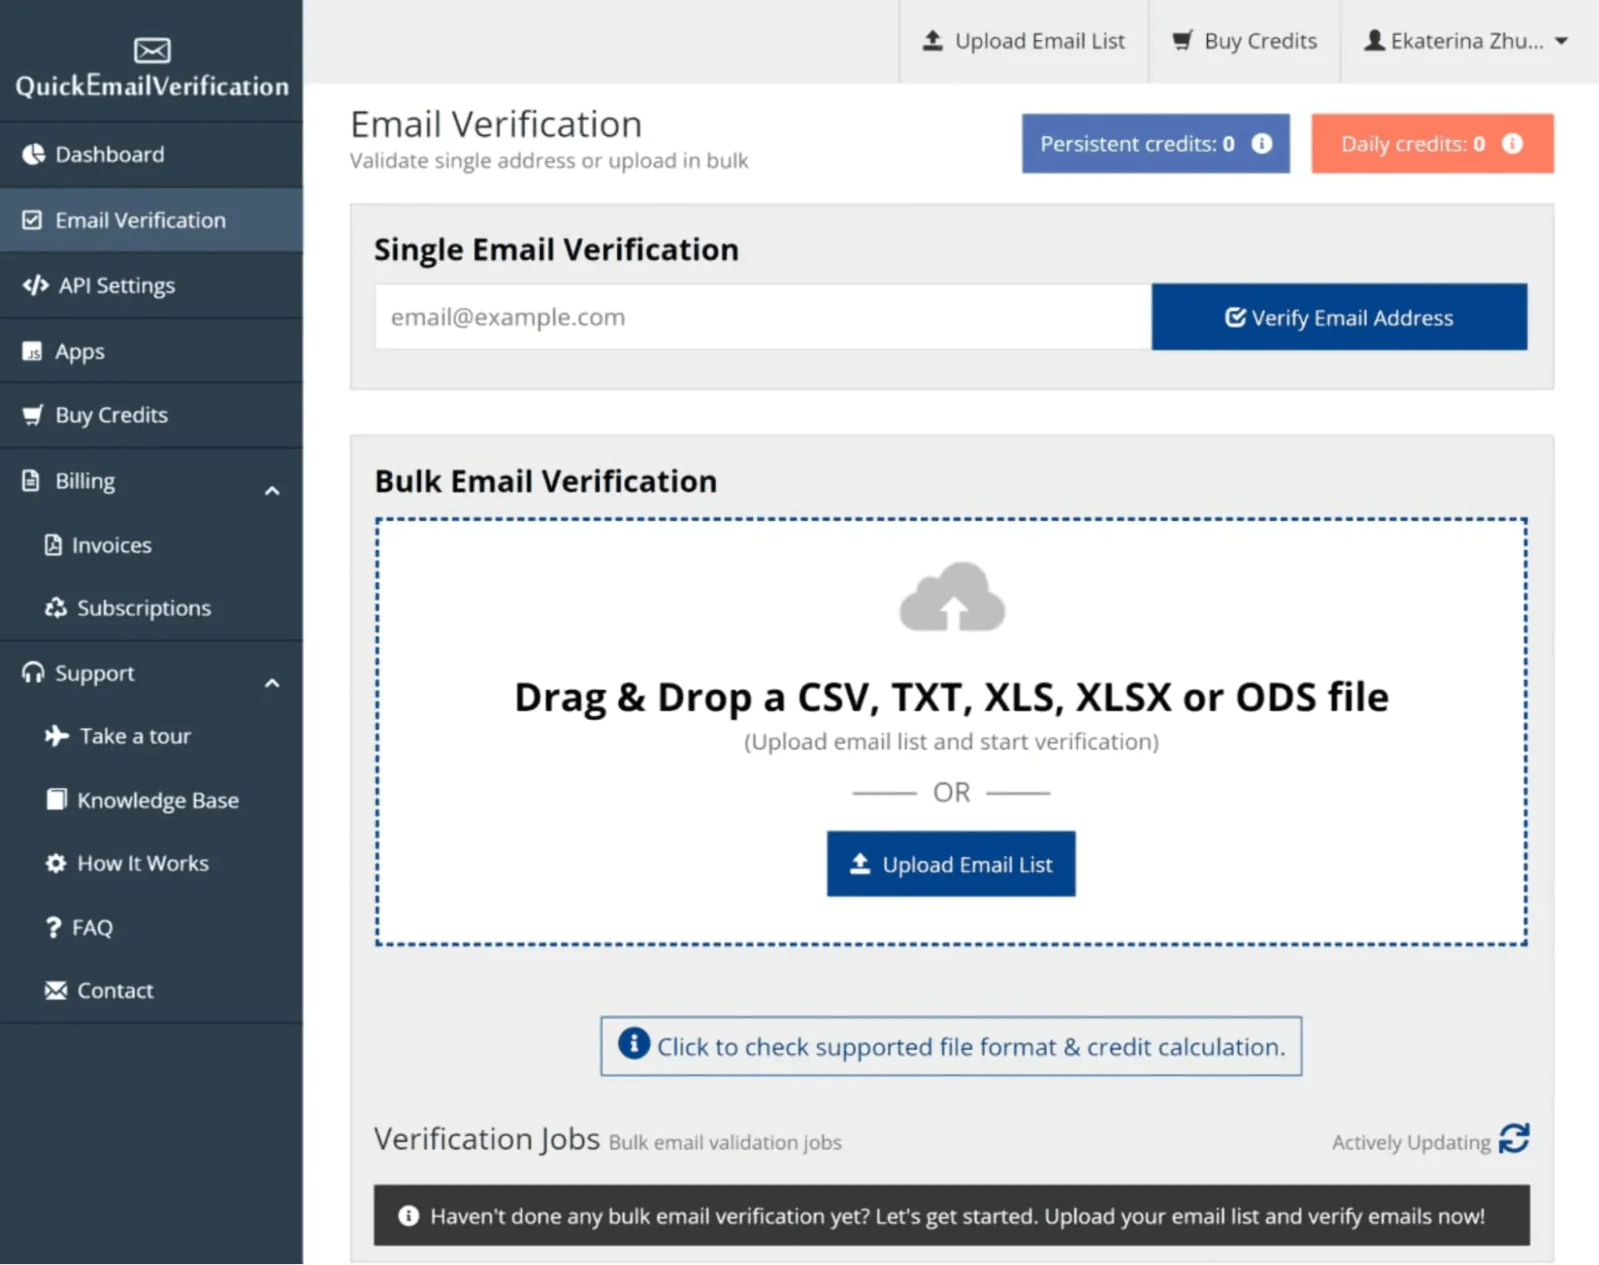Click the blue Upload Email List button
Image resolution: width=1599 pixels, height=1265 pixels.
951,864
